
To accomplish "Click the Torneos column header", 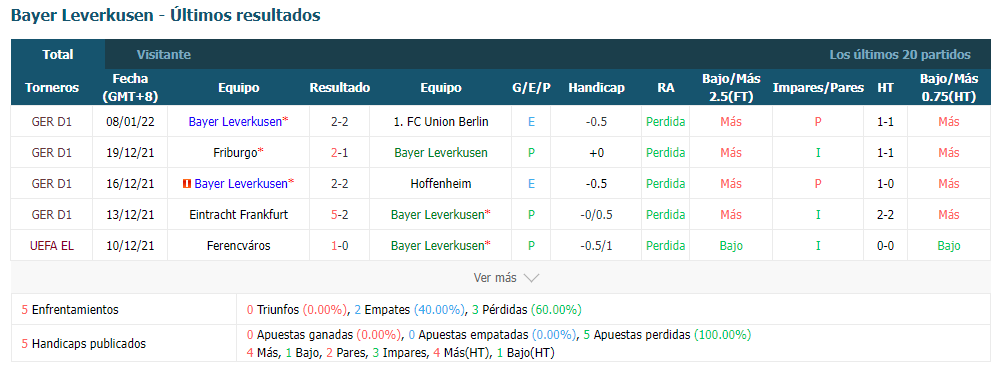I will (x=52, y=88).
